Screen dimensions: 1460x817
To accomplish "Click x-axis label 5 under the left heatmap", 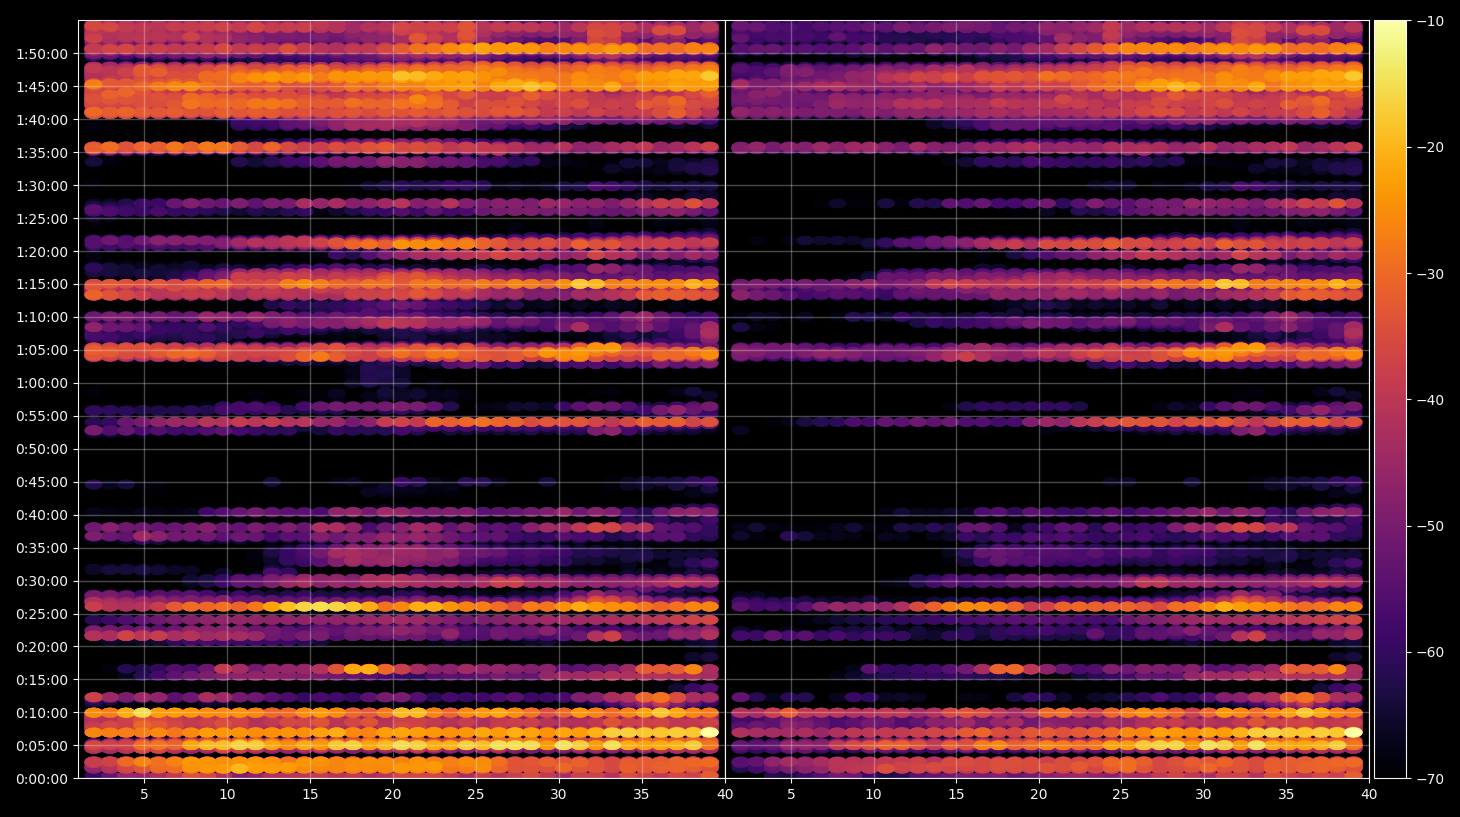I will [x=144, y=795].
